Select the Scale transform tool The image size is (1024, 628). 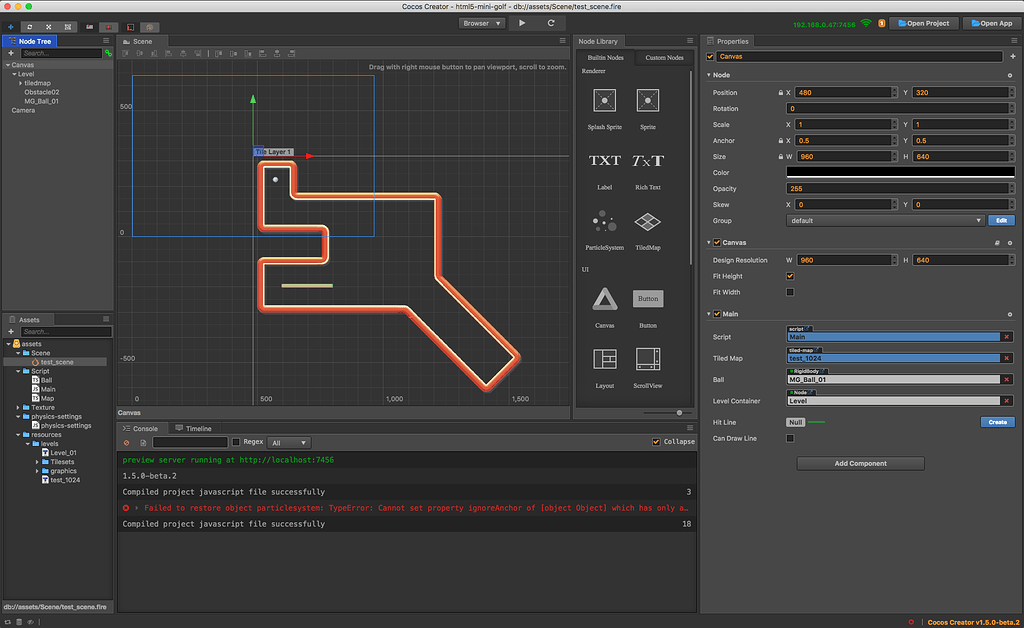48,27
